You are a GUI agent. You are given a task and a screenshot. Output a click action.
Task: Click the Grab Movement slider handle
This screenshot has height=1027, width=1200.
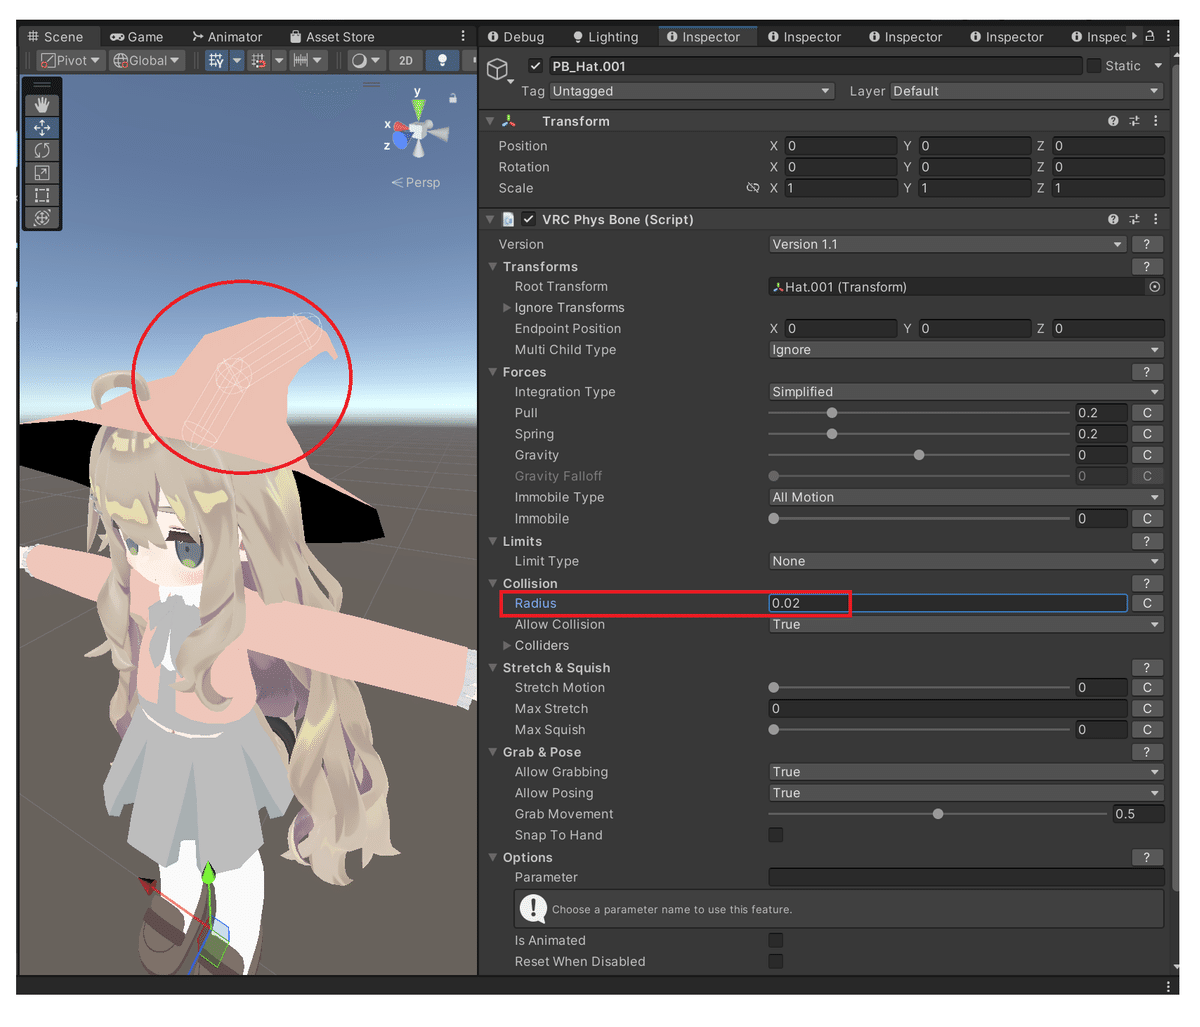[937, 813]
